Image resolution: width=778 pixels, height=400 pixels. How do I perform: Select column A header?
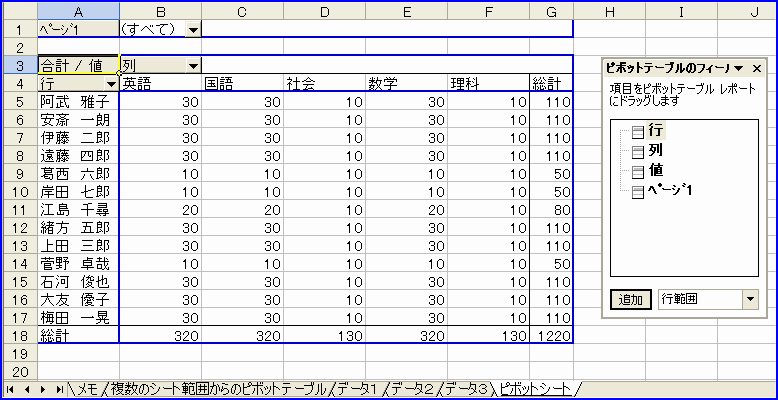78,12
